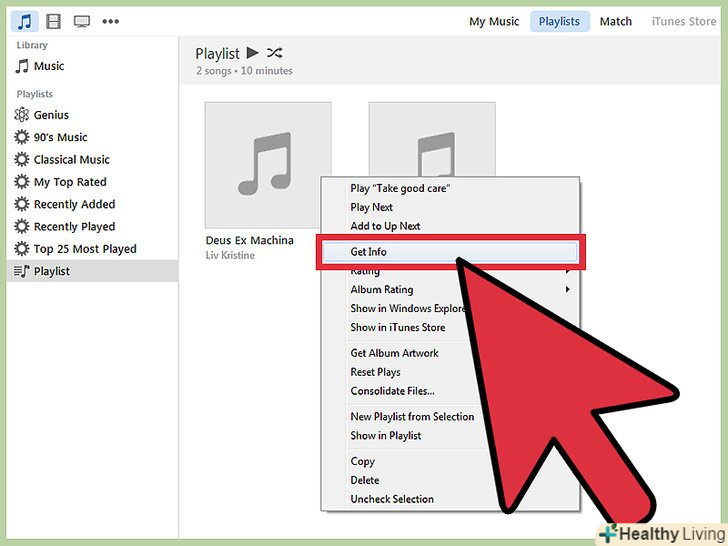
Task: Click the music note icon beside Music
Action: (x=22, y=66)
